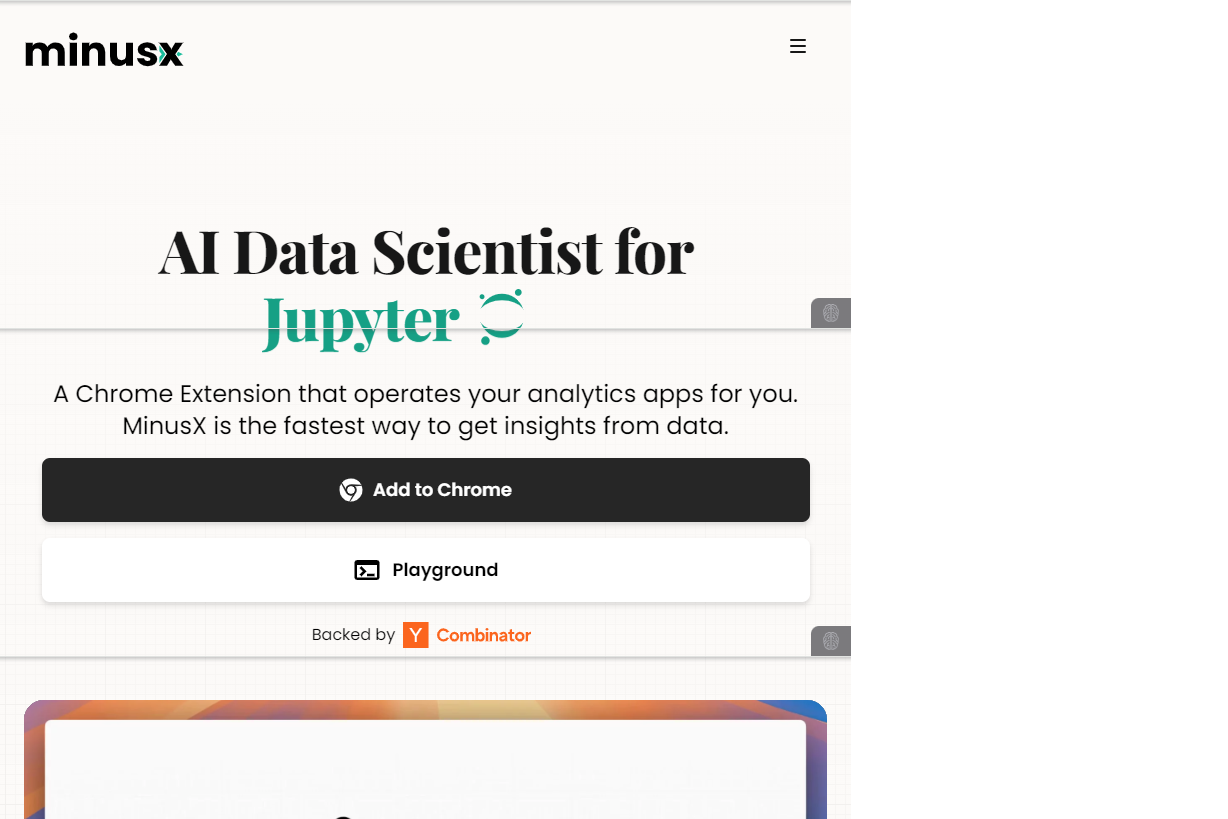The image size is (1228, 819).
Task: Click the Chrome icon on the install button
Action: coord(351,490)
